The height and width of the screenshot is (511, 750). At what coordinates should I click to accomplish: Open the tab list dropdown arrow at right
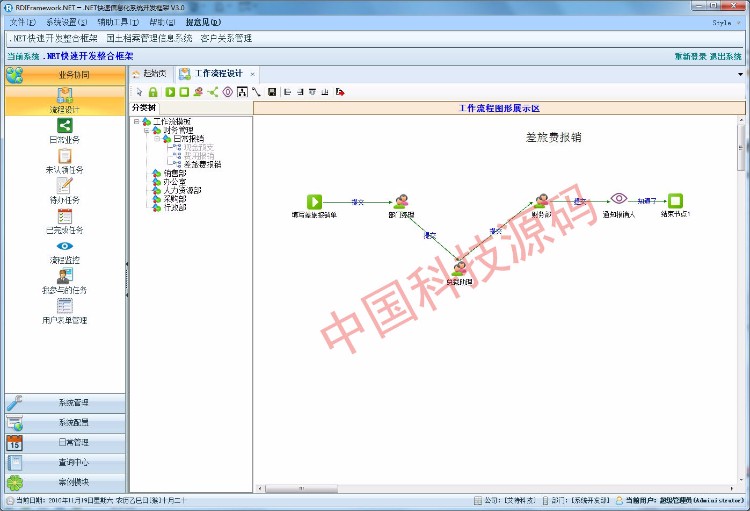pyautogui.click(x=740, y=75)
